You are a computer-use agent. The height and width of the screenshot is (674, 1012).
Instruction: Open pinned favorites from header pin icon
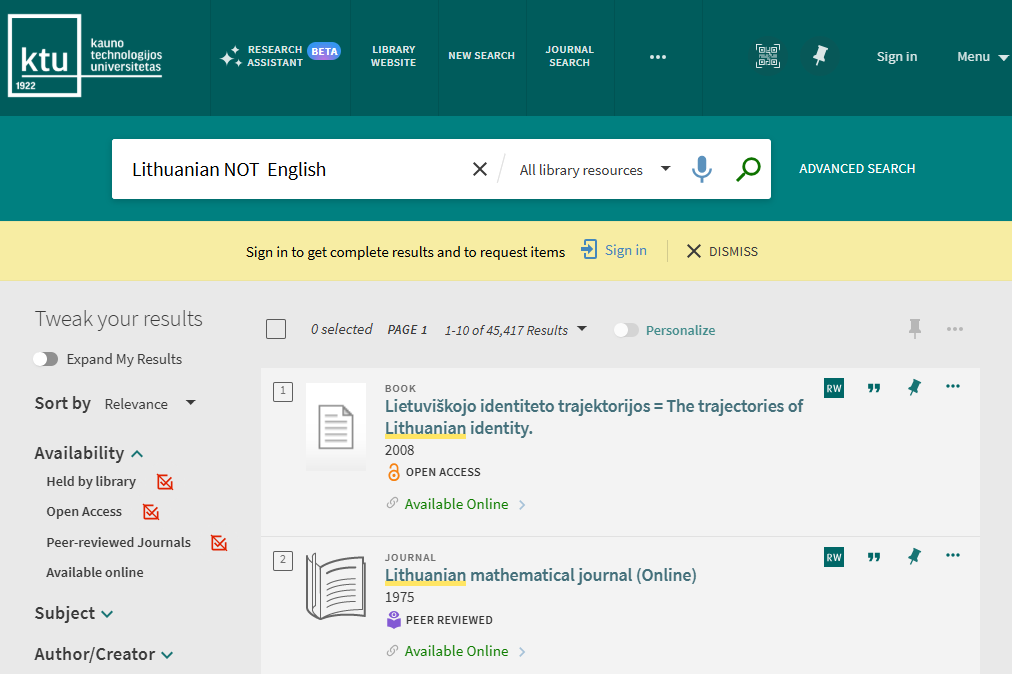(821, 57)
